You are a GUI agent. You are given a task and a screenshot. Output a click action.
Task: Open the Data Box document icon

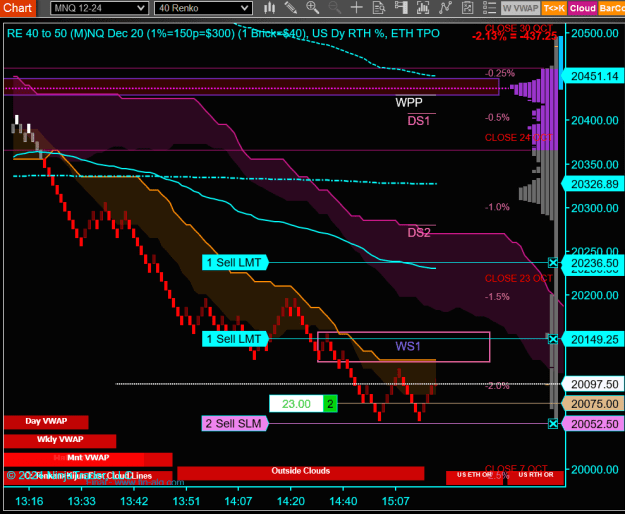379,8
